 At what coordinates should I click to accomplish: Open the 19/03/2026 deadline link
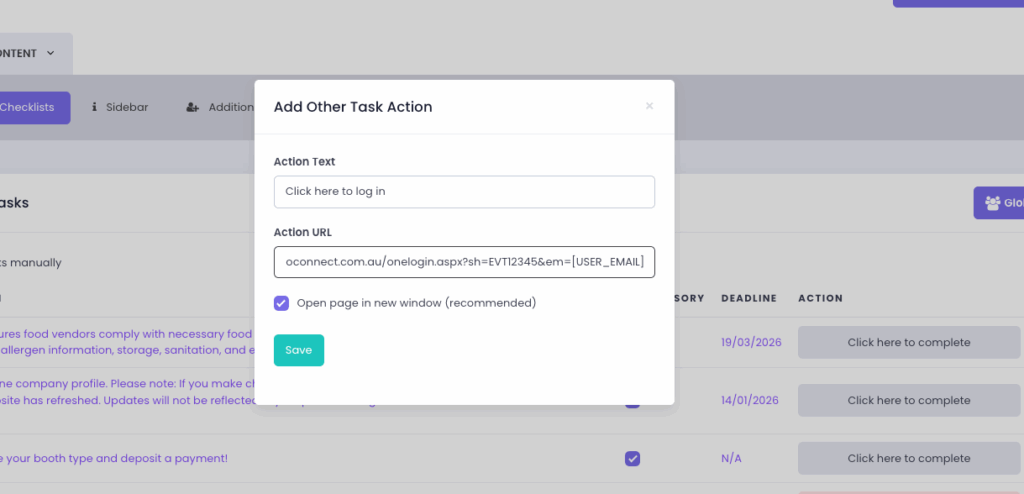751,342
